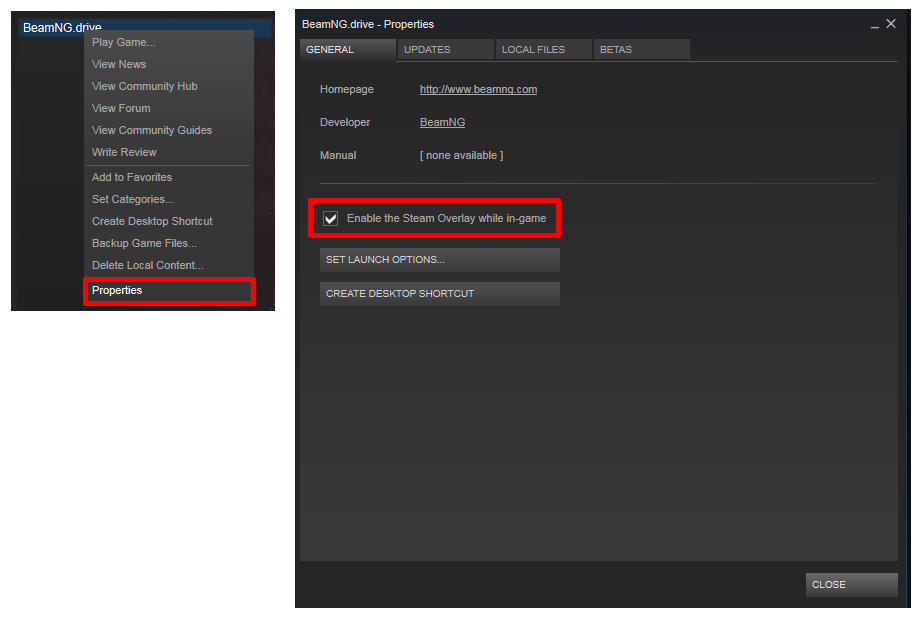
Task: Click the 'none available' manual text
Action: pyautogui.click(x=461, y=155)
